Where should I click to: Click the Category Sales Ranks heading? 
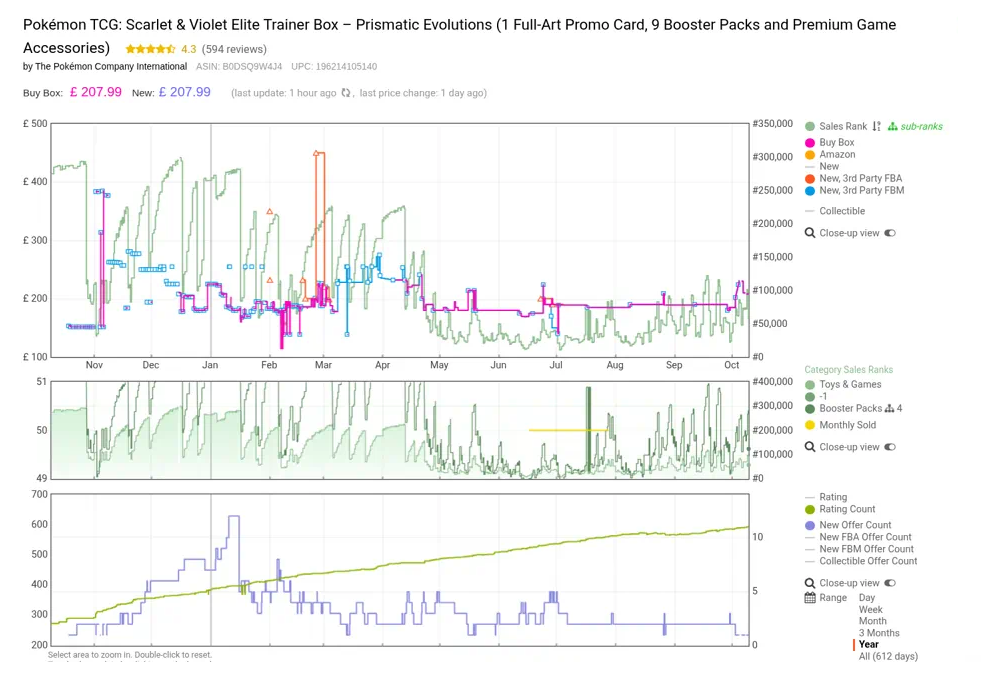click(x=848, y=370)
